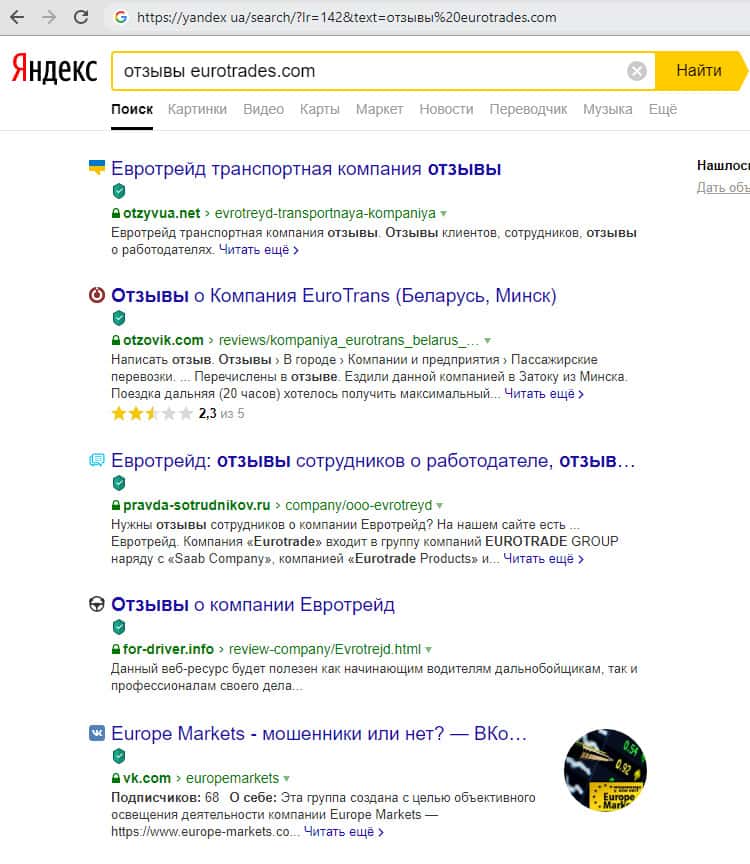Click steering wheel favicon of for-driver result
This screenshot has height=864, width=750.
tap(96, 604)
